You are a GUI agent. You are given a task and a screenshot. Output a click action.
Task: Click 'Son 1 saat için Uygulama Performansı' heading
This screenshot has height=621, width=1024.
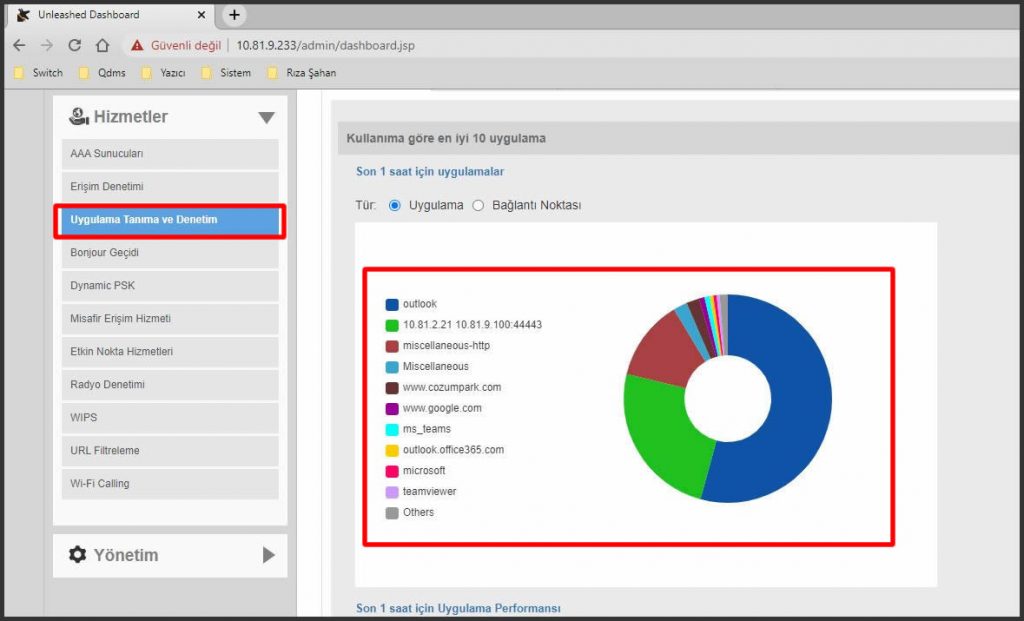(x=458, y=608)
